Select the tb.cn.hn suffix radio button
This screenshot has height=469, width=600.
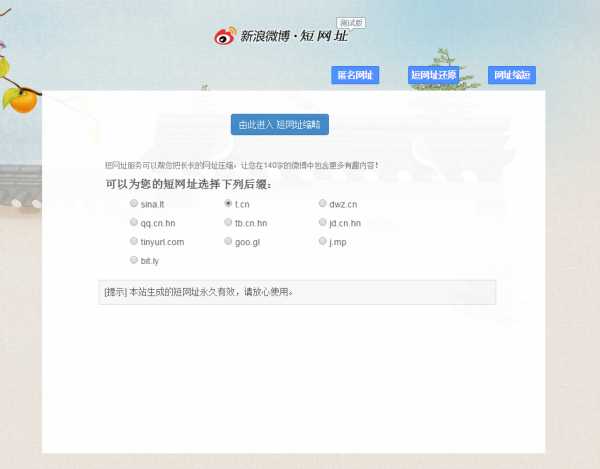click(x=228, y=222)
